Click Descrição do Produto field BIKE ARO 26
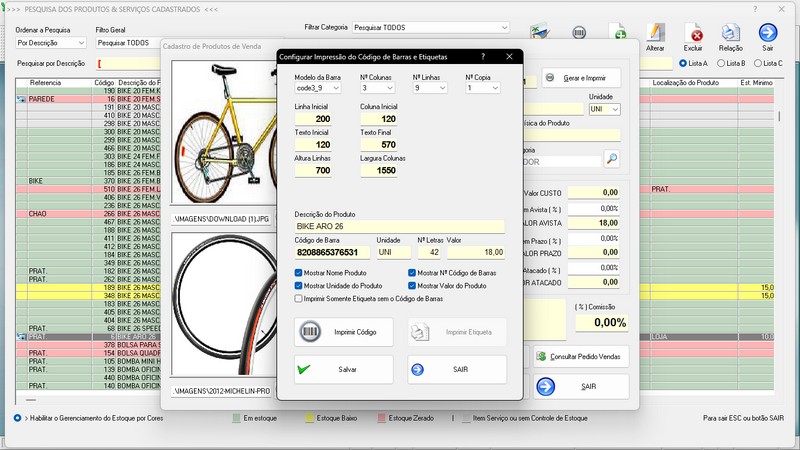Viewport: 800px width, 450px height. tap(399, 227)
